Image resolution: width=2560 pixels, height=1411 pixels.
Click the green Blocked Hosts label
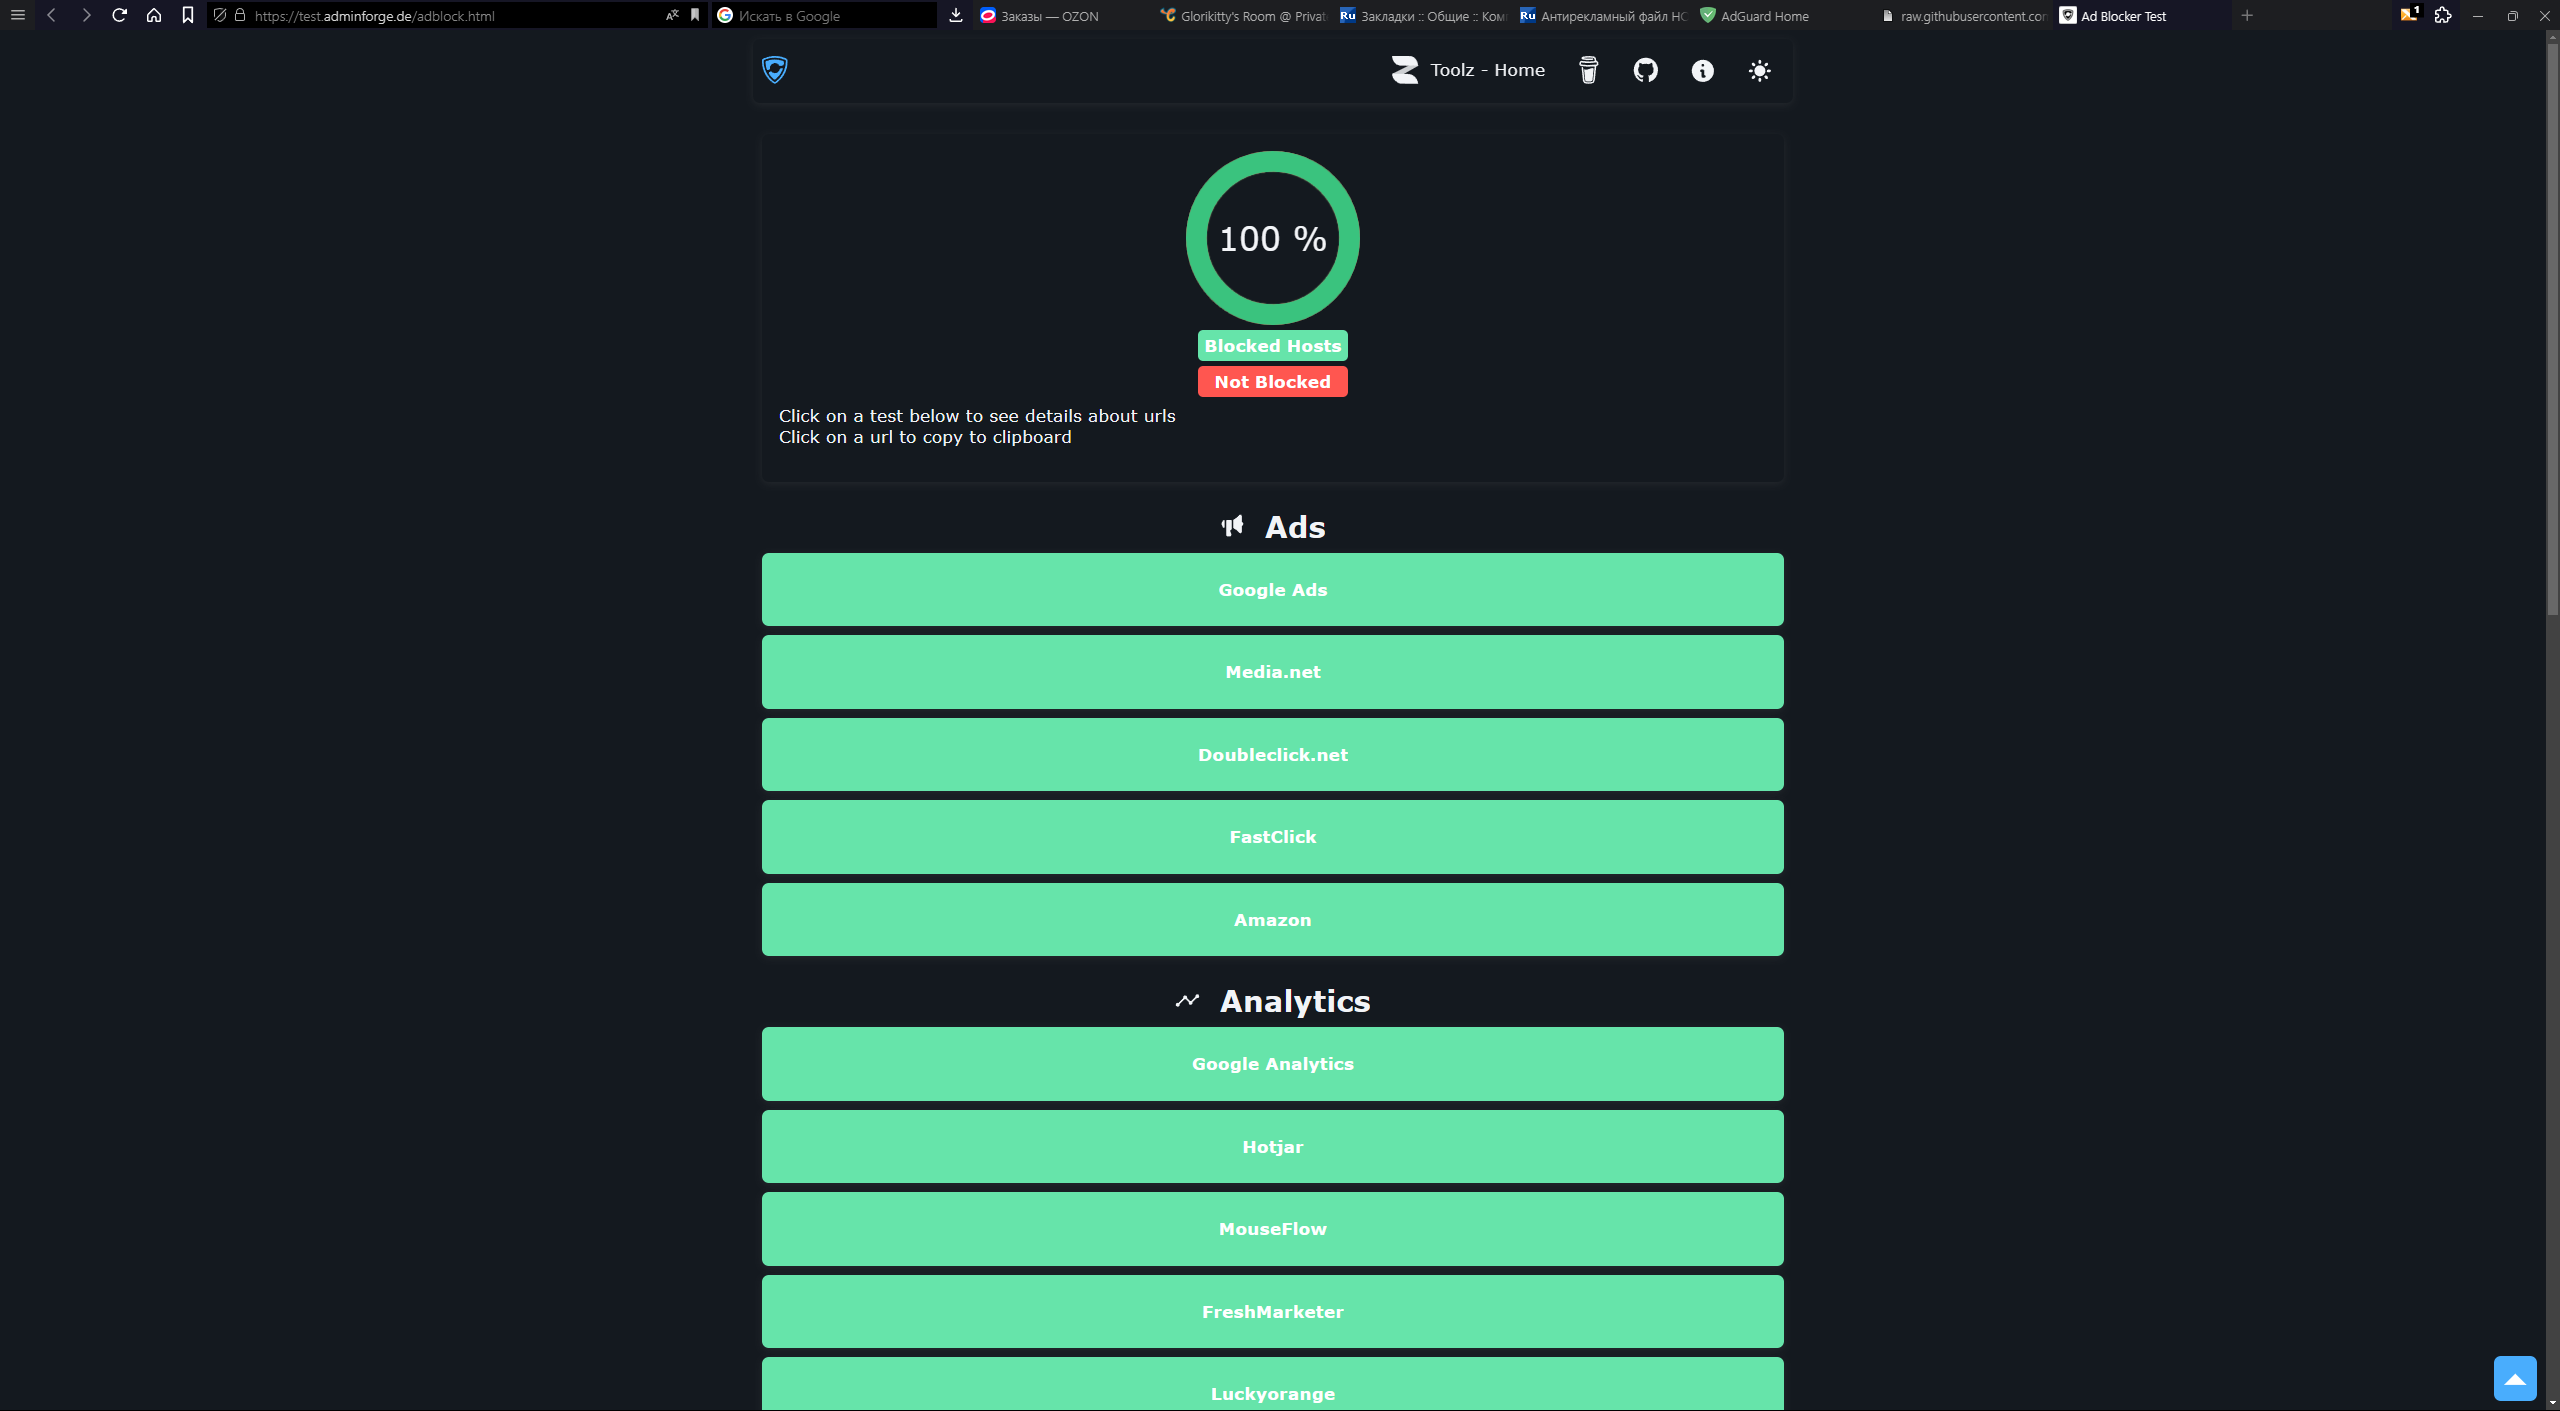(1273, 346)
